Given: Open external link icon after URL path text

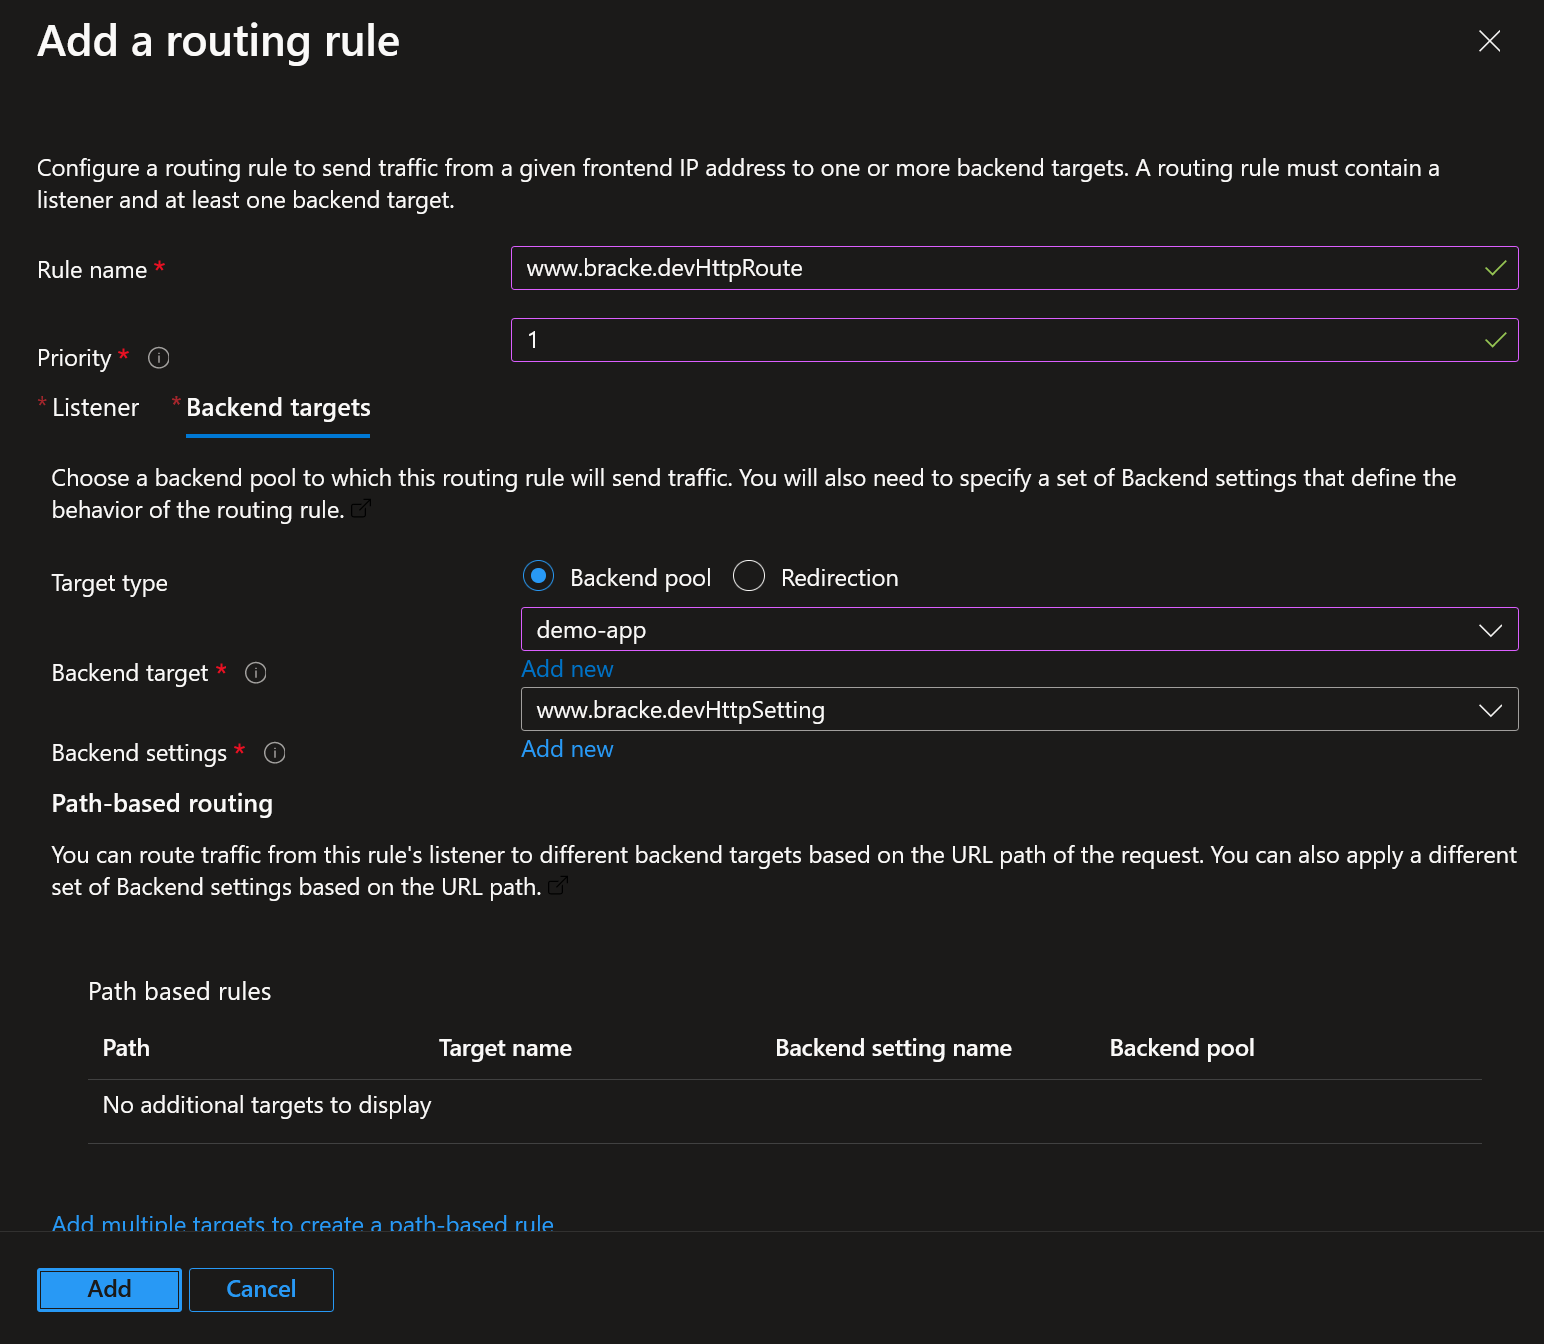Looking at the screenshot, I should point(558,886).
